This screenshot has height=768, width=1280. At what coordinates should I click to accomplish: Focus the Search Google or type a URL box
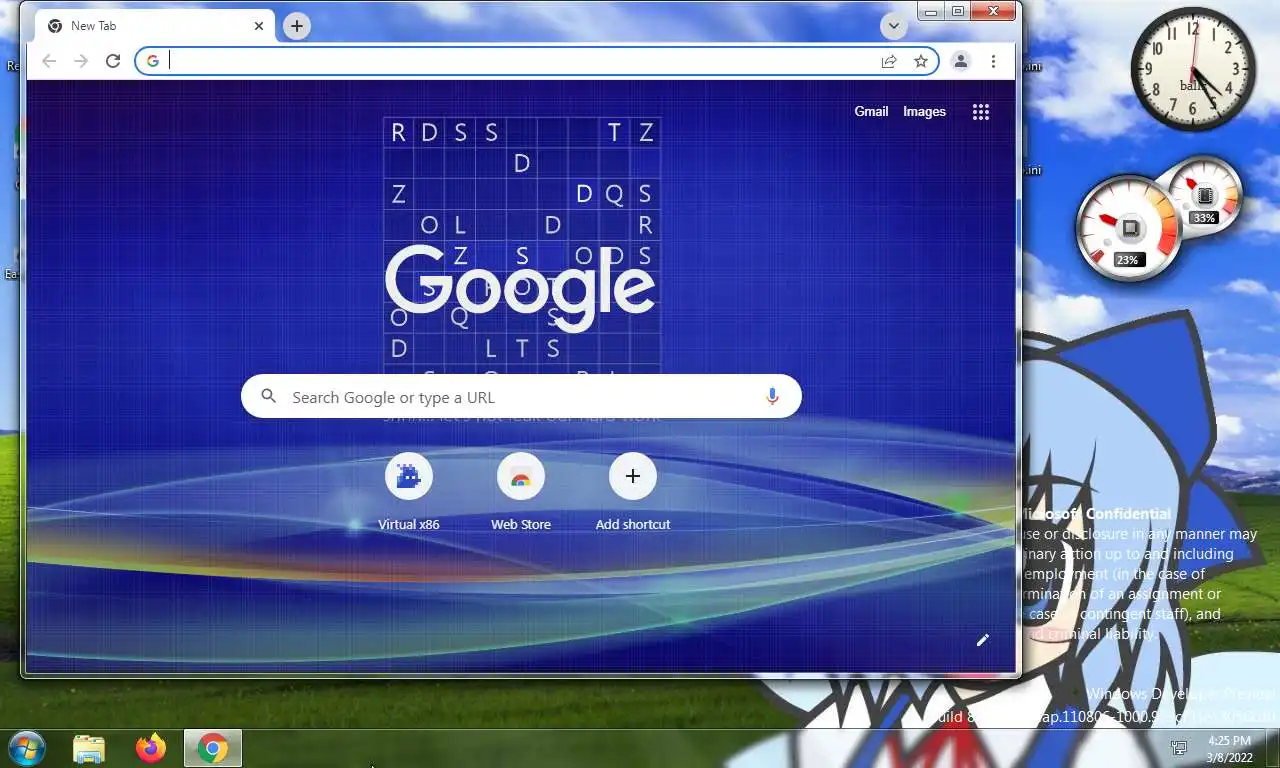[x=521, y=397]
